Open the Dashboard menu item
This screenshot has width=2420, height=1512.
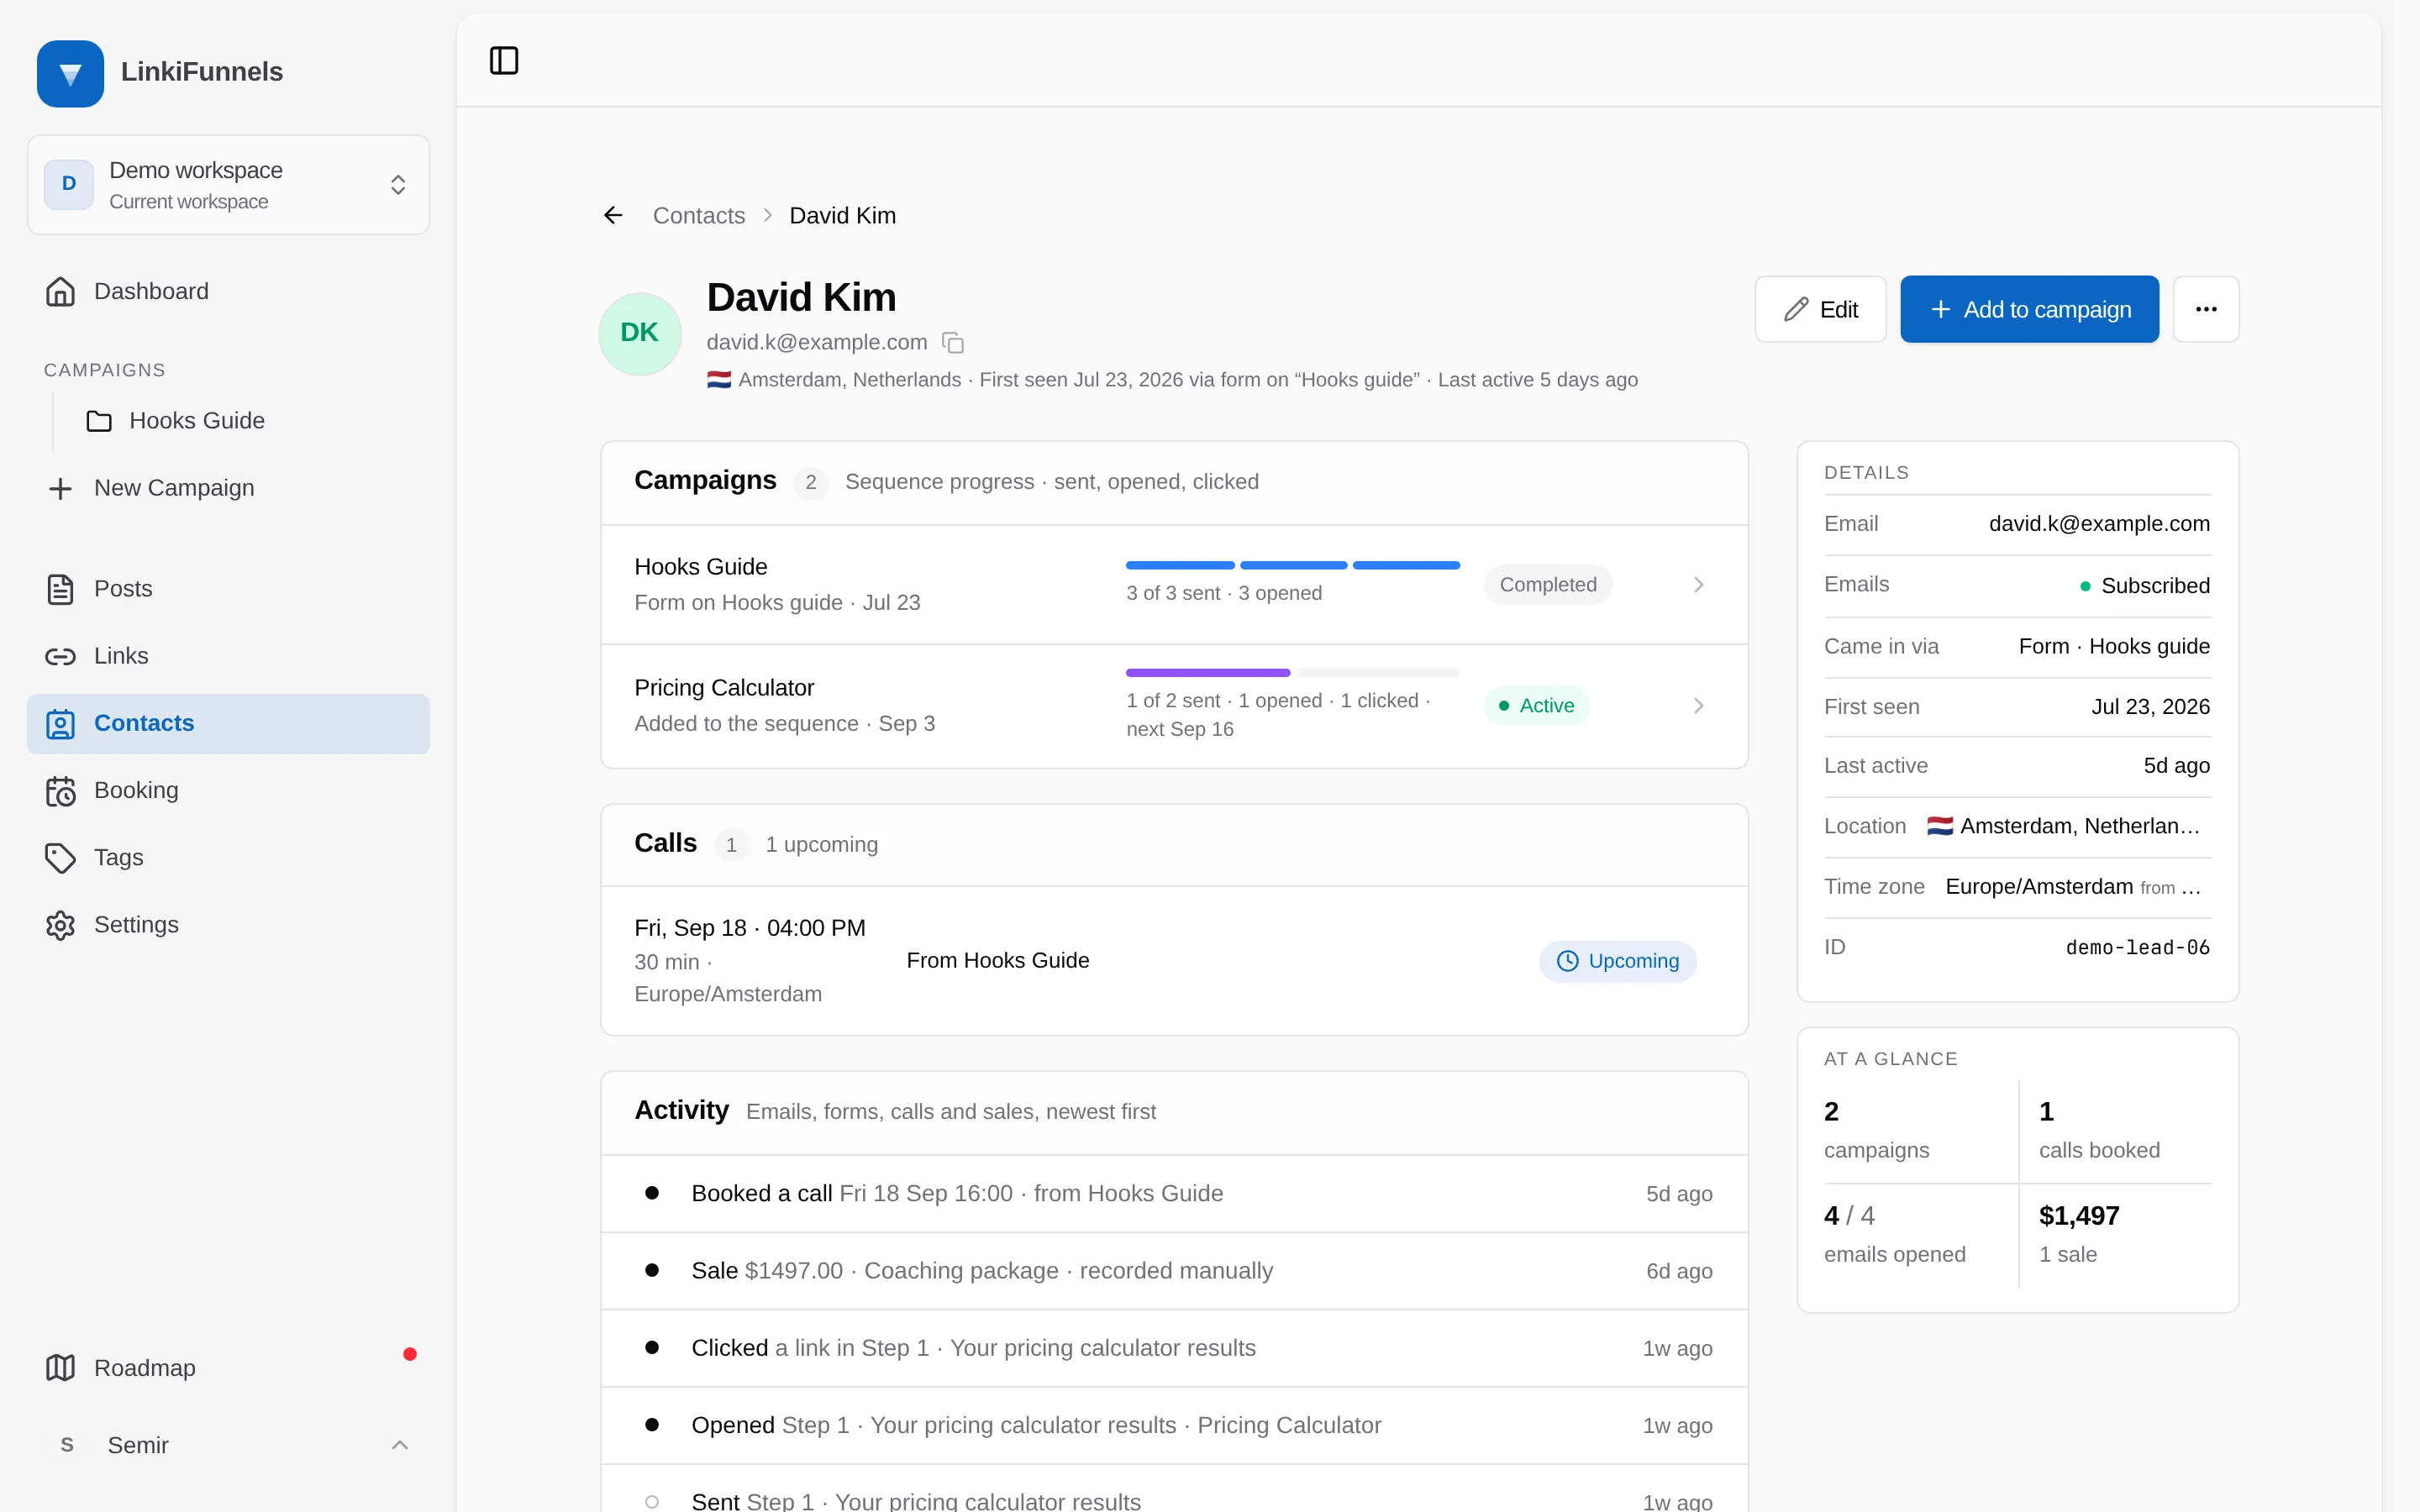[228, 291]
